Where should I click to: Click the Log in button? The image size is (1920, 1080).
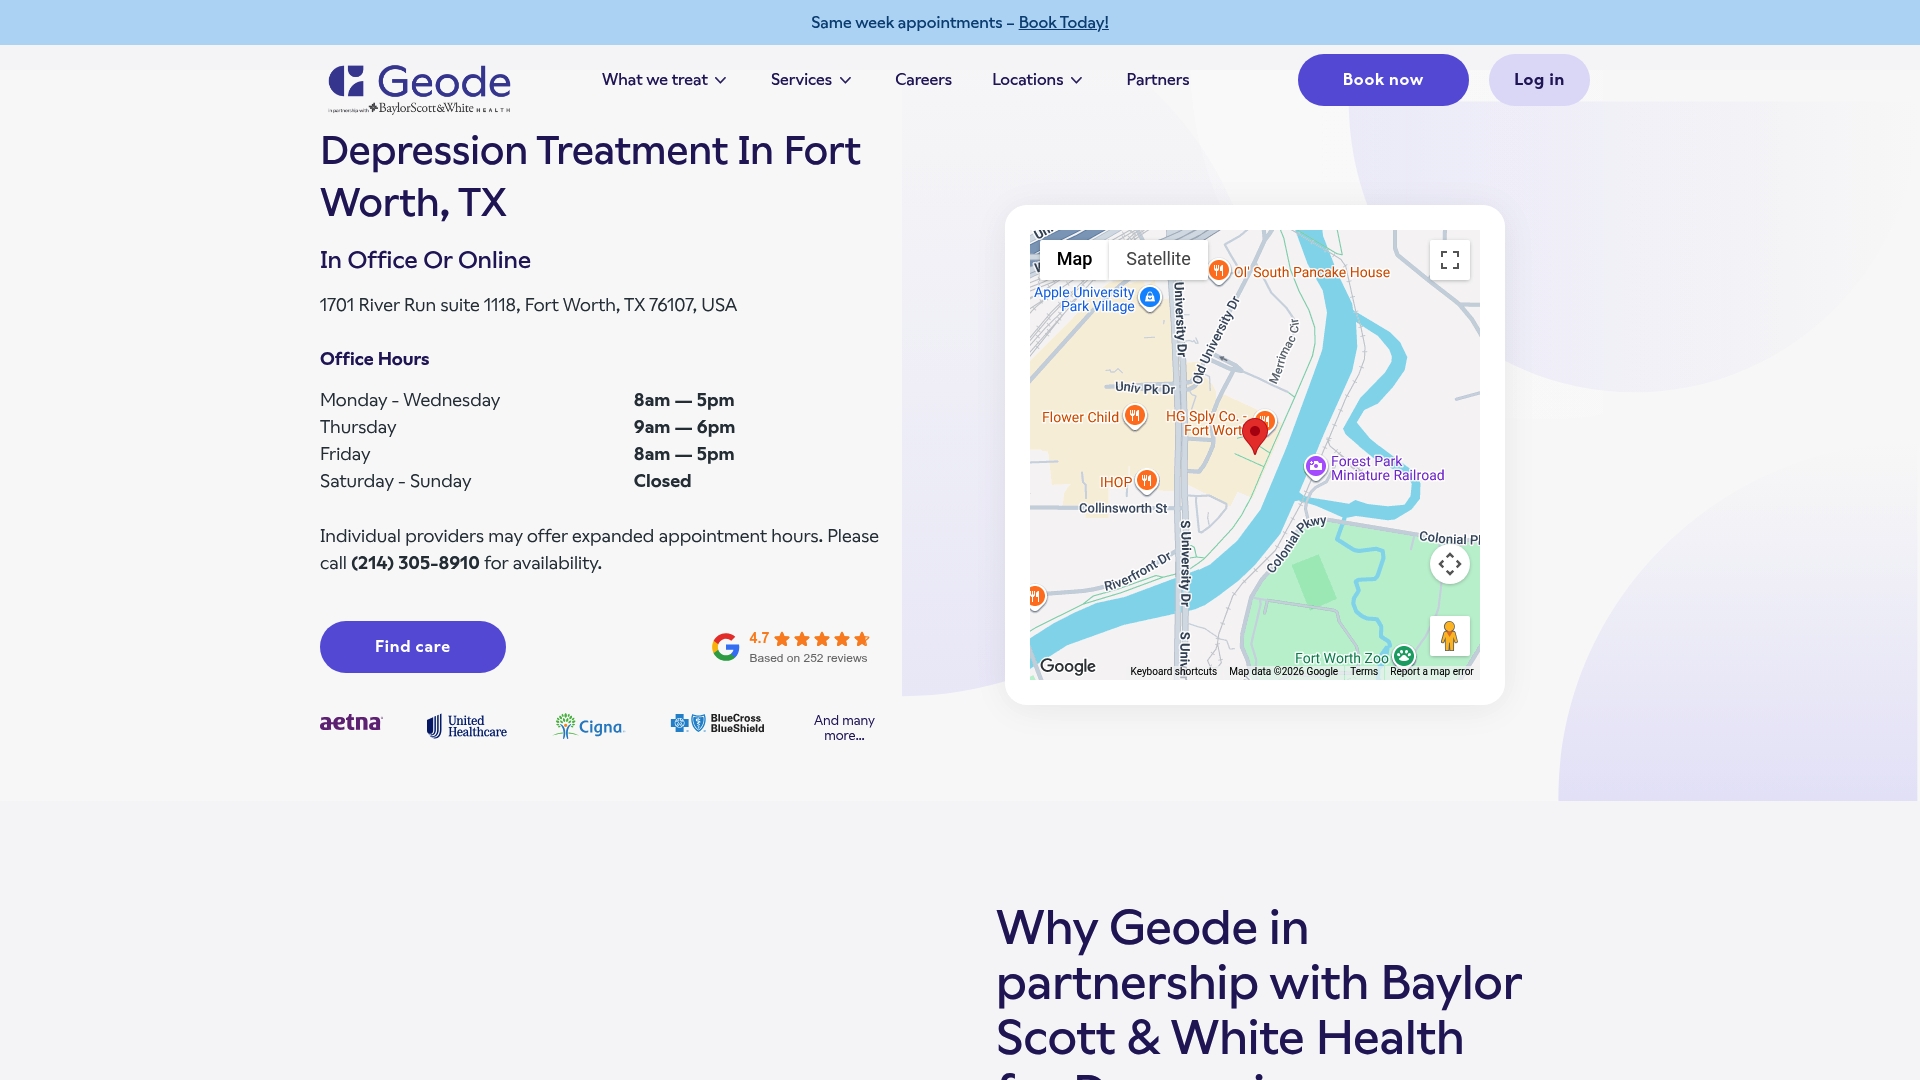click(x=1539, y=80)
